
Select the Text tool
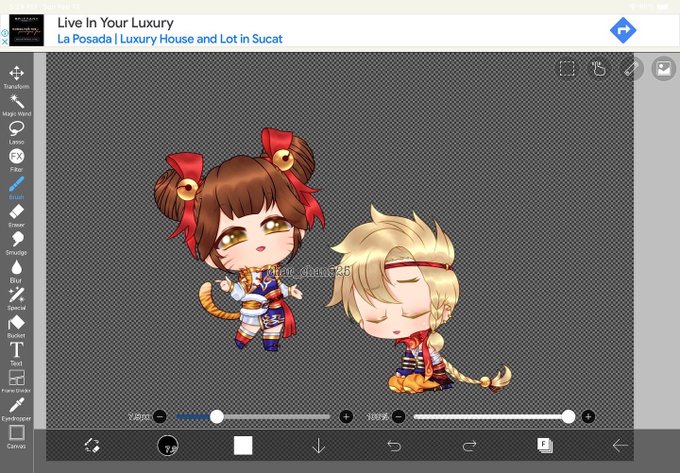click(x=16, y=354)
